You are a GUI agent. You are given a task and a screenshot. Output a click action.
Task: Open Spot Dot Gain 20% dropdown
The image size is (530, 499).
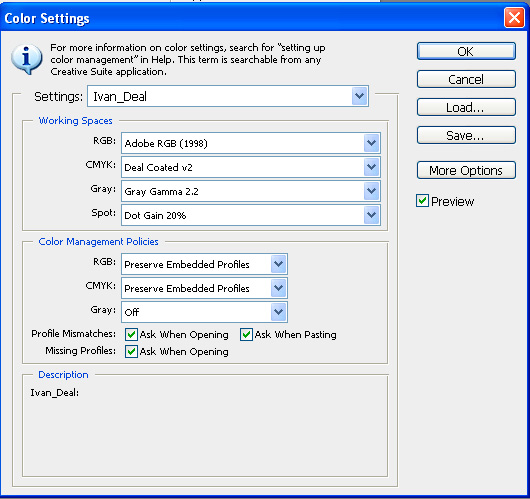pos(251,215)
